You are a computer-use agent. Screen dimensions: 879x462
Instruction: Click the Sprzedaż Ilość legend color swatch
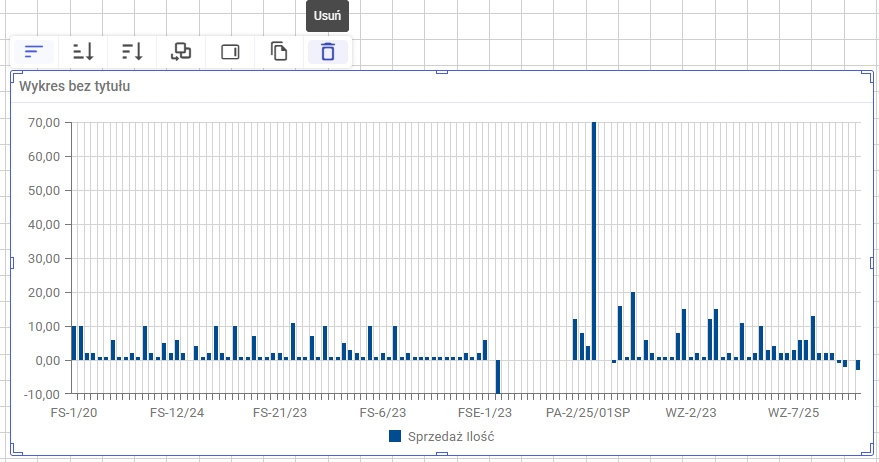pos(395,436)
